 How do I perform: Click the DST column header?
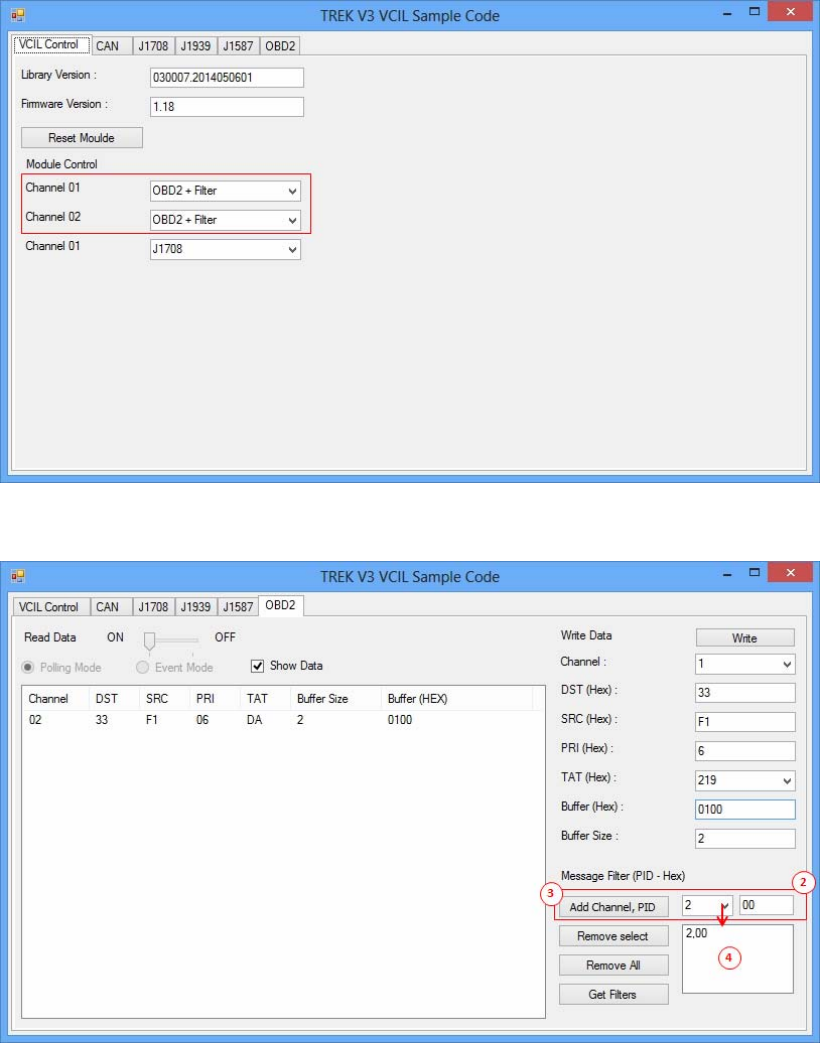114,698
